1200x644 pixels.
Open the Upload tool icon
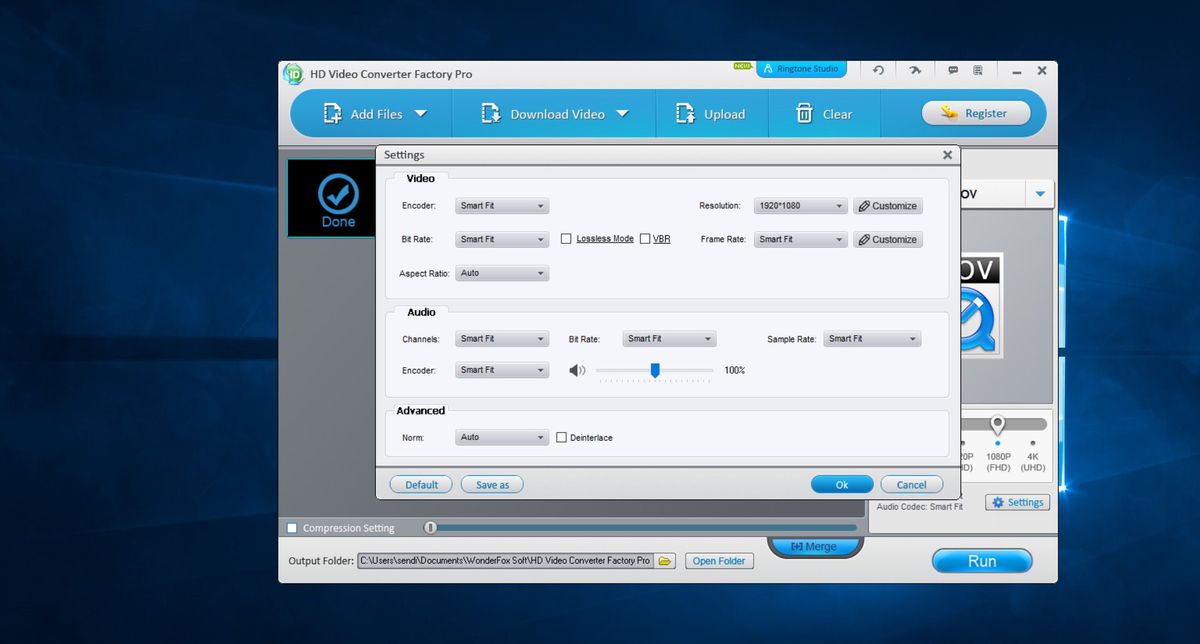tap(684, 113)
